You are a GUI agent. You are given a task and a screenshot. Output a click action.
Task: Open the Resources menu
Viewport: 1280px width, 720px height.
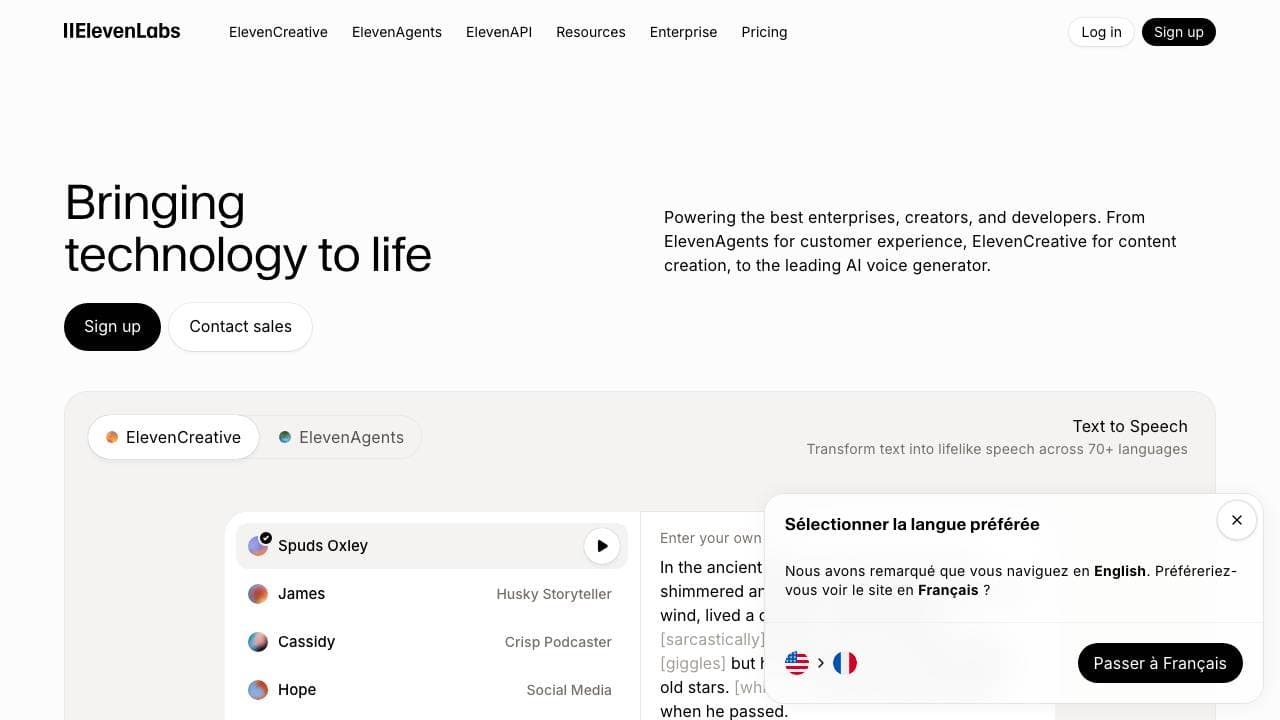(x=590, y=32)
